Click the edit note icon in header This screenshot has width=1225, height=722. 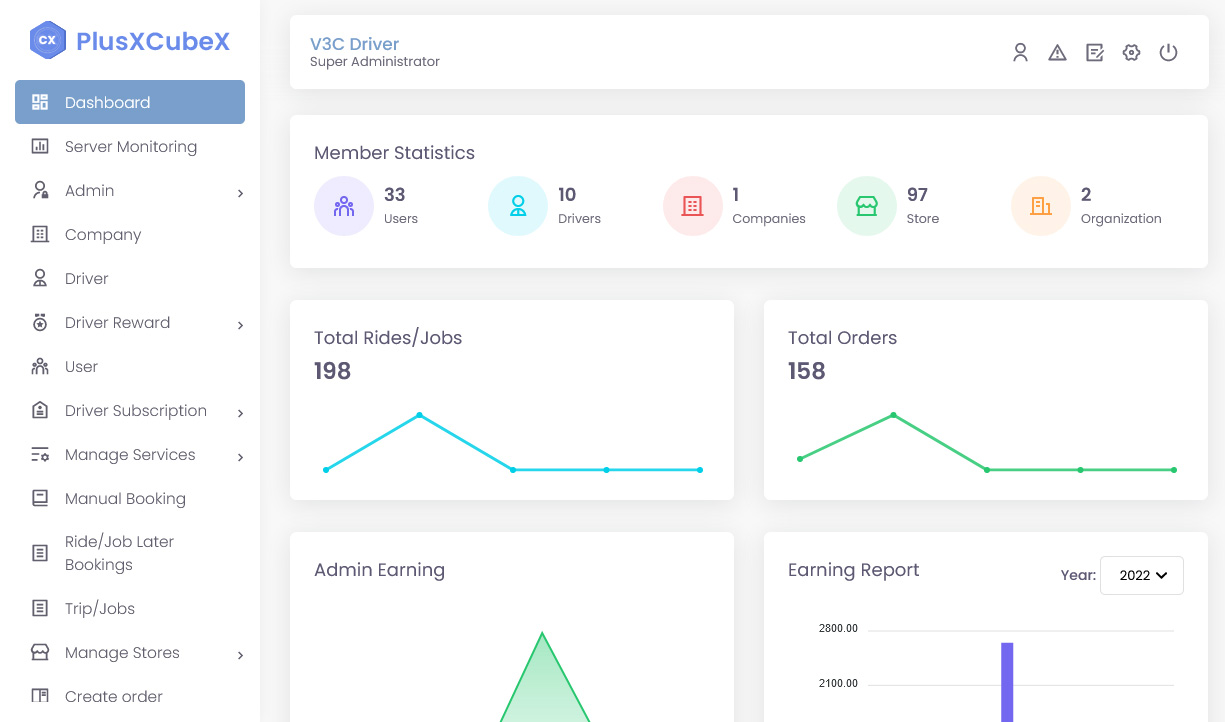pos(1095,53)
